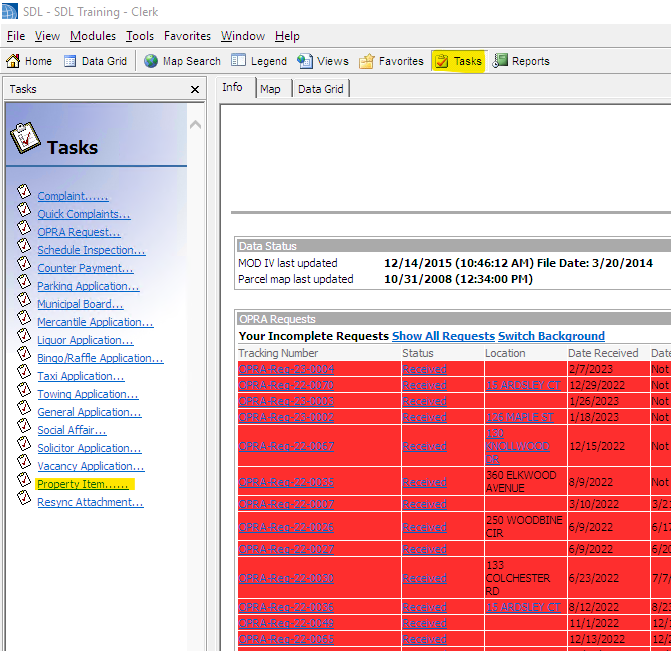Open the Complaint task link

(x=73, y=196)
